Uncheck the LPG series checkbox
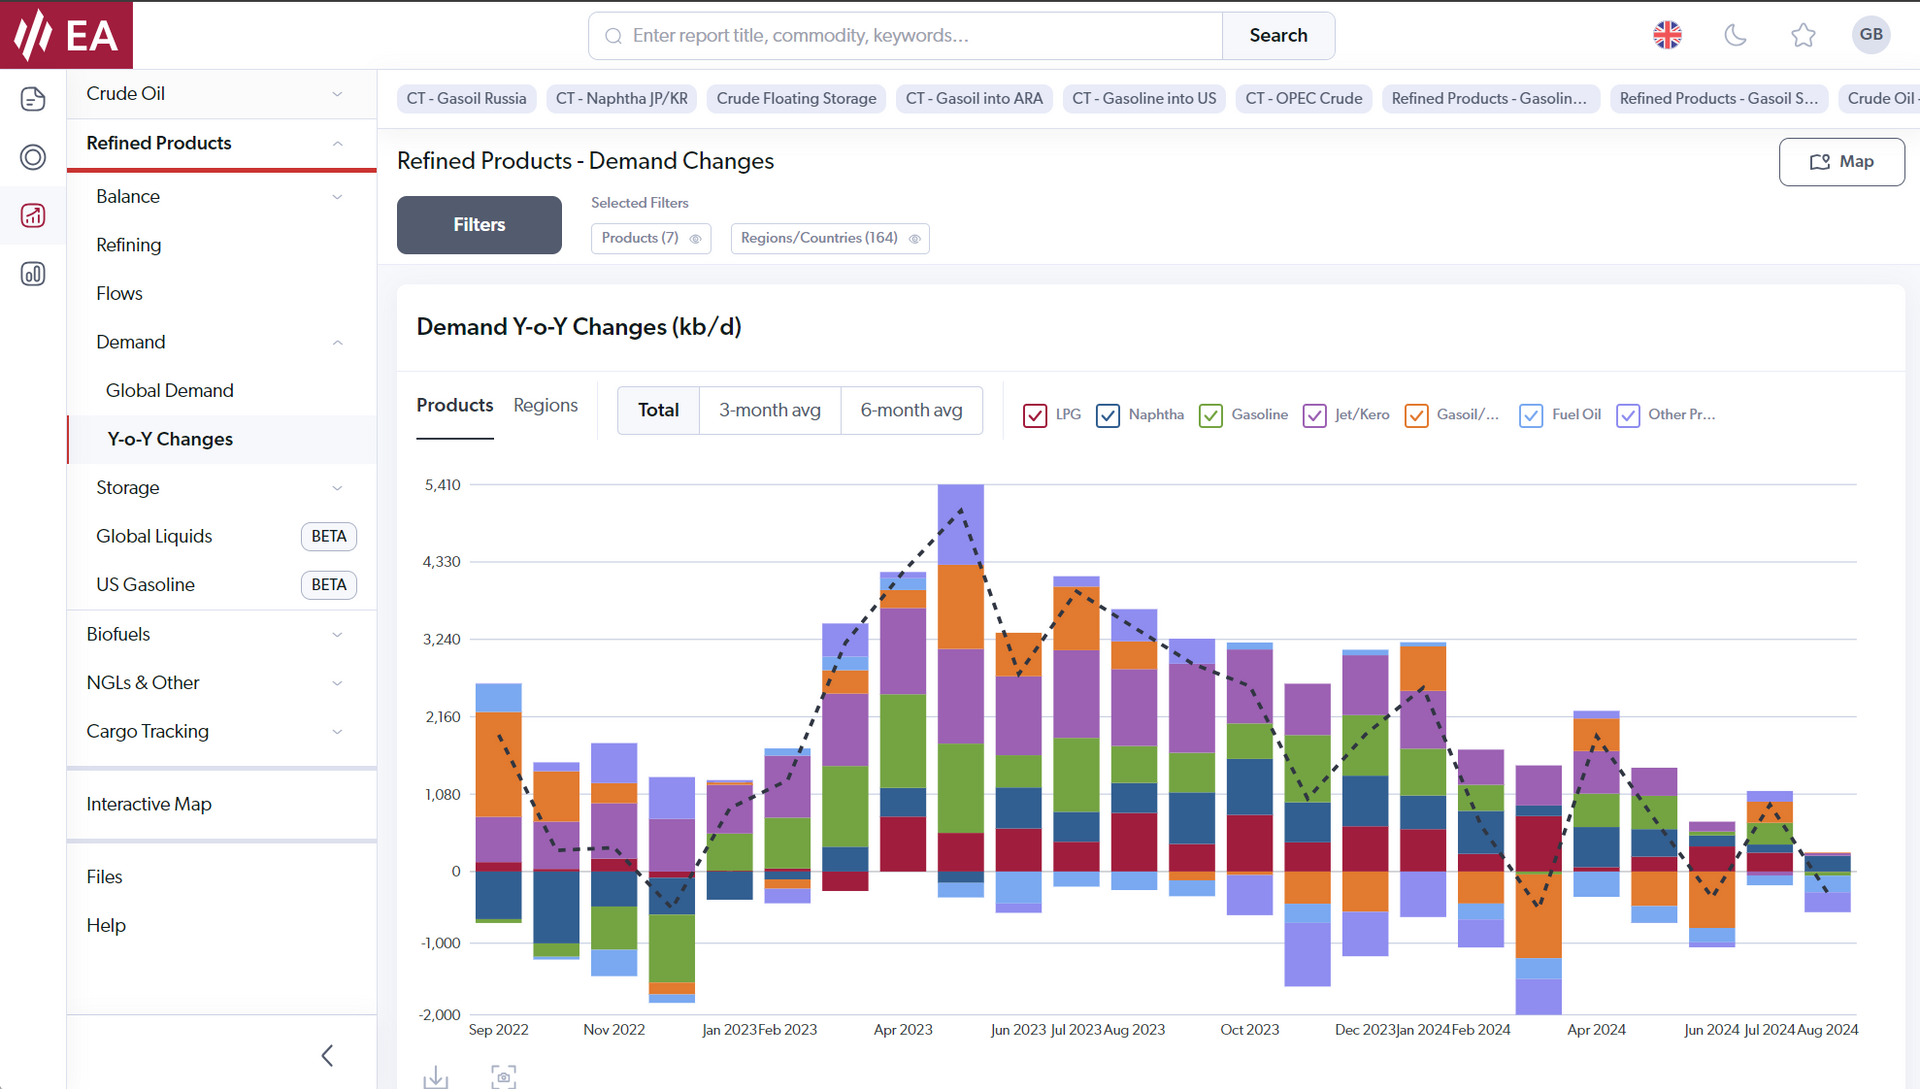Image resolution: width=1920 pixels, height=1089 pixels. coord(1035,415)
